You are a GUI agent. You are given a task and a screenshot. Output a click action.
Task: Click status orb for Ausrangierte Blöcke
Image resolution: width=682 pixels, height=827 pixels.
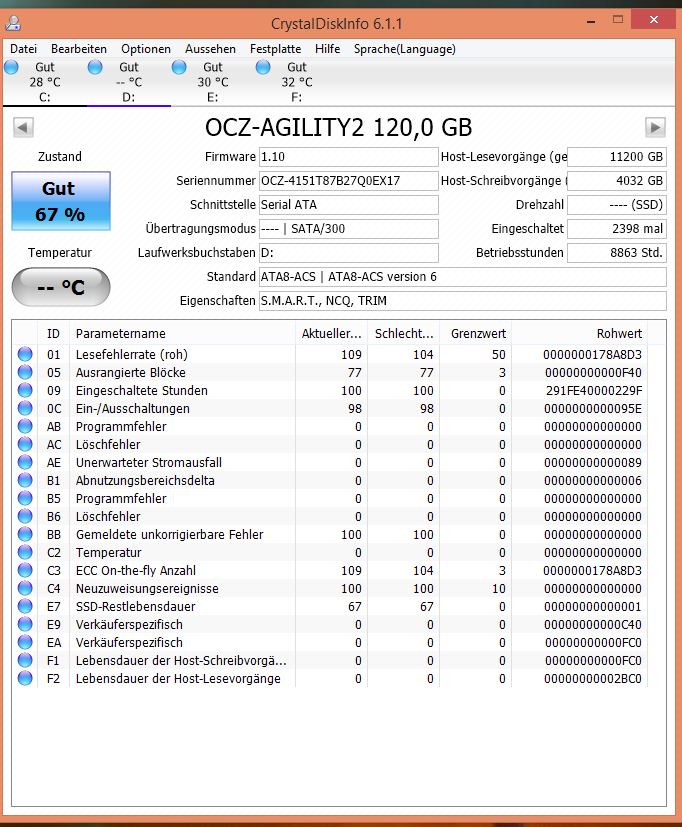(25, 372)
